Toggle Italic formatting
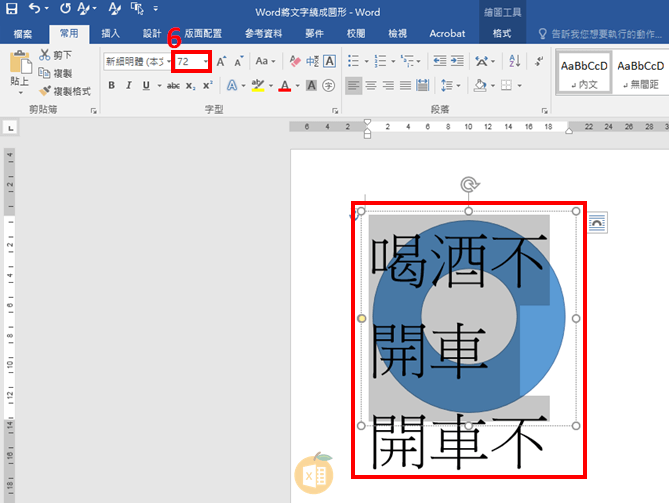669x503 pixels. tap(128, 86)
